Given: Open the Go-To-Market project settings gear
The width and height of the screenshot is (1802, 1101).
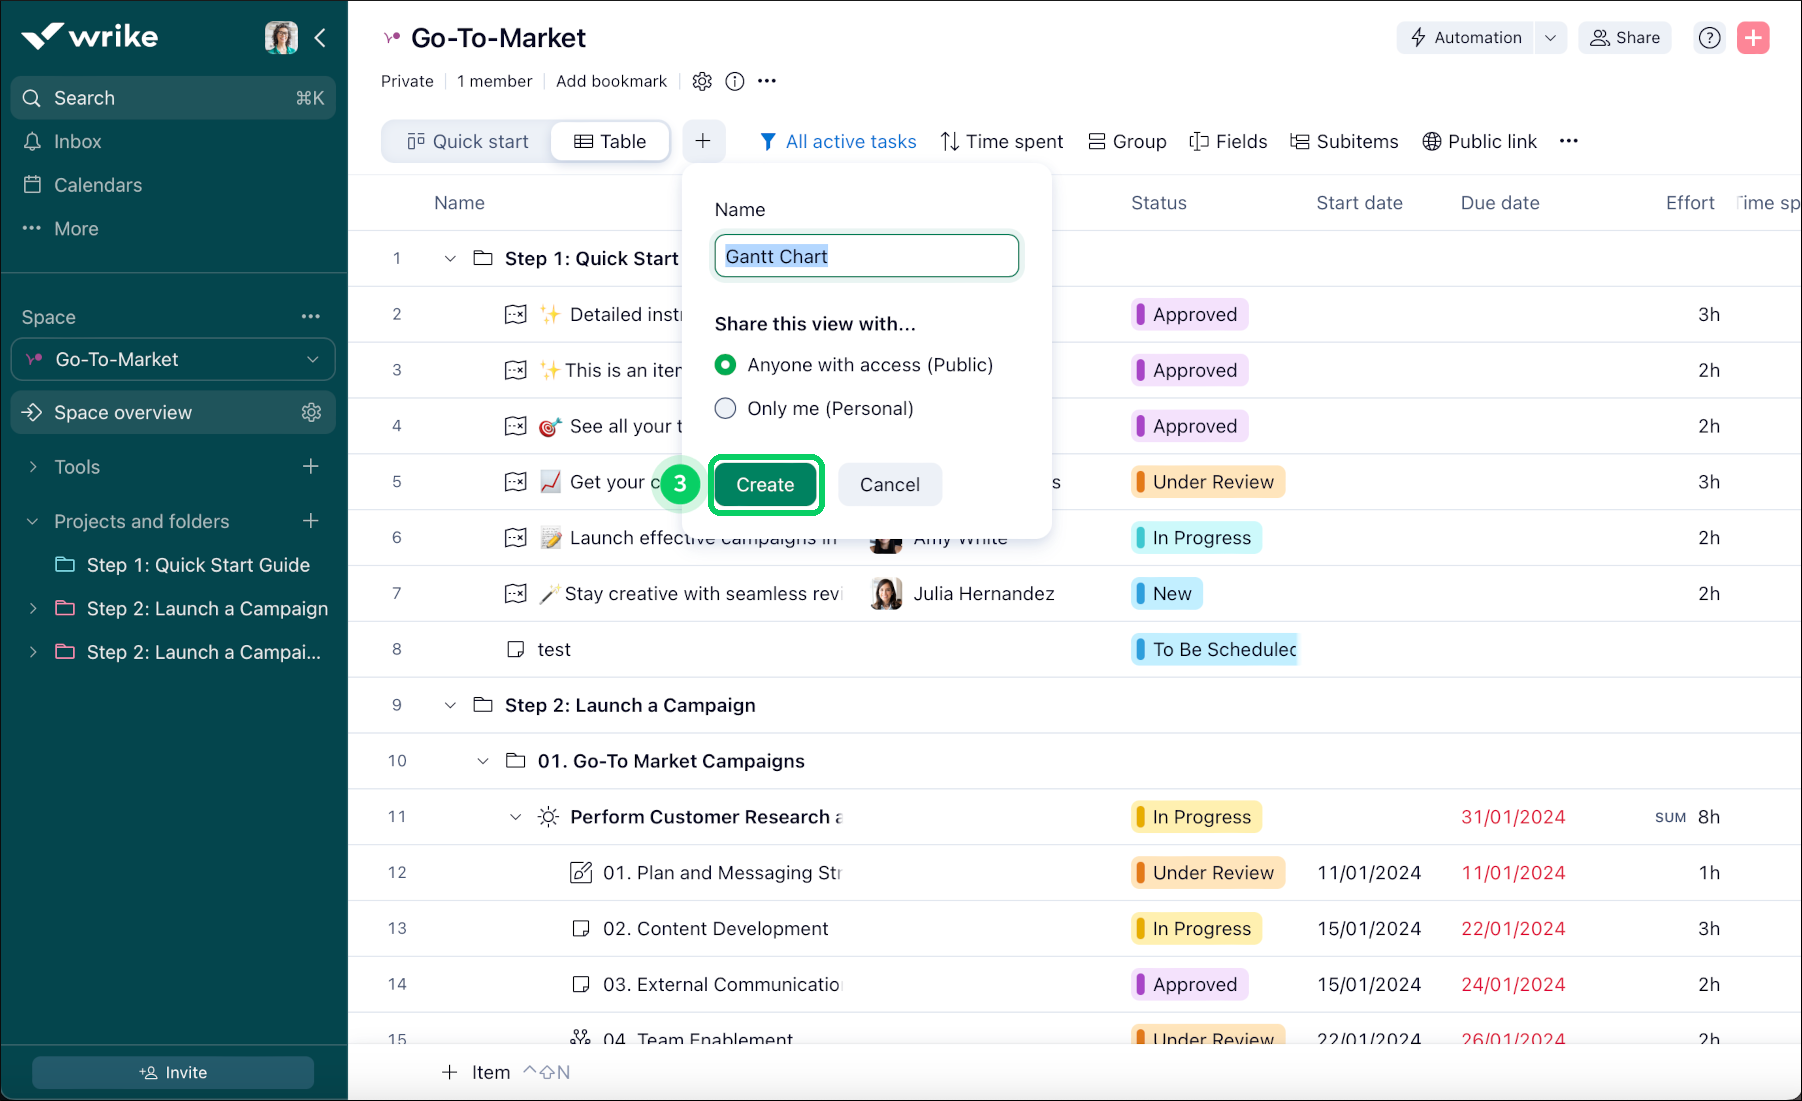Looking at the screenshot, I should click(x=702, y=81).
